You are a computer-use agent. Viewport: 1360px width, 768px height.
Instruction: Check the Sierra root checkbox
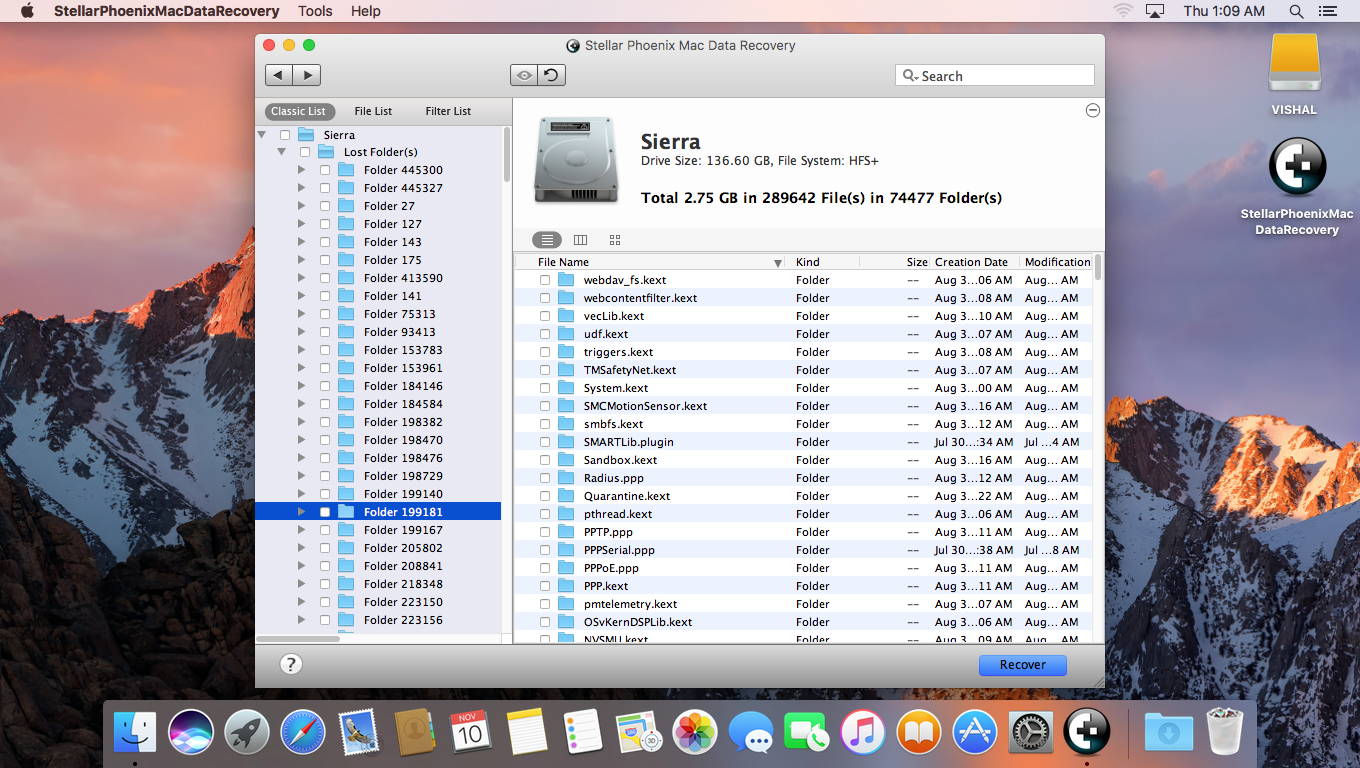(285, 135)
